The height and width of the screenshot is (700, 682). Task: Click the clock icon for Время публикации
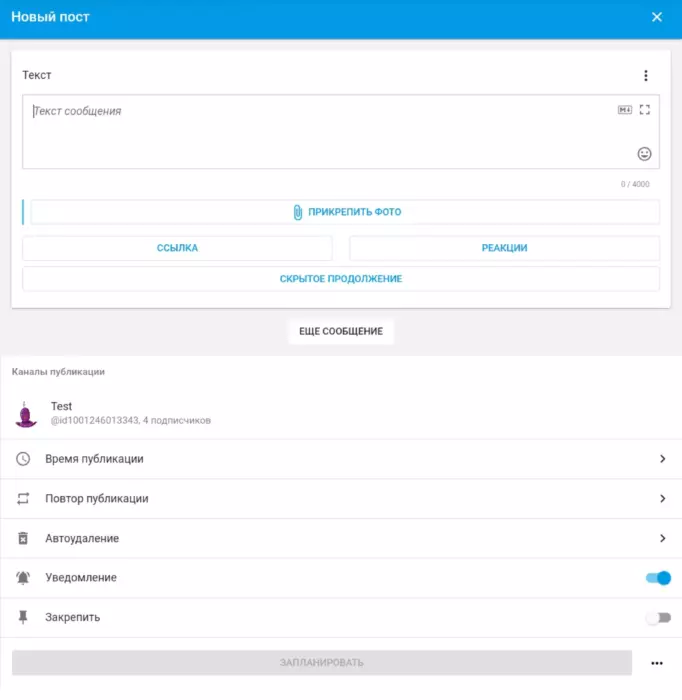tap(23, 459)
